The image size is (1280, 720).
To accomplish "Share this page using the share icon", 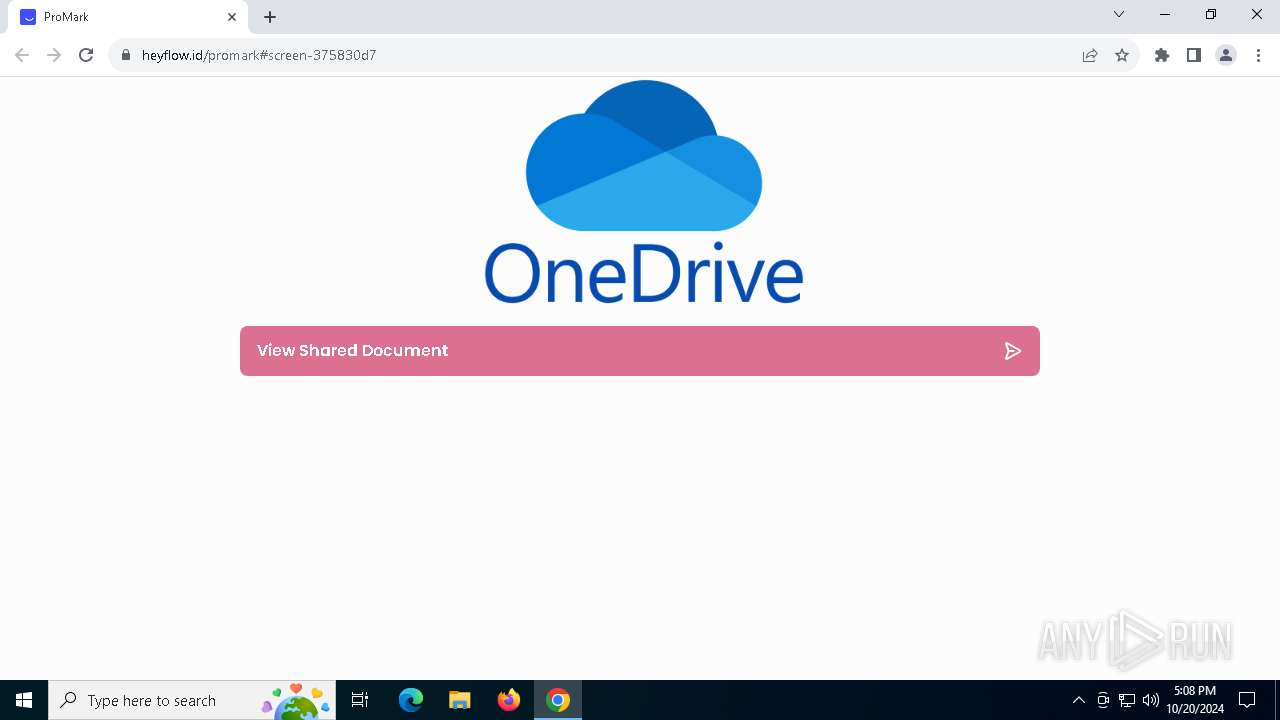I will [1090, 55].
